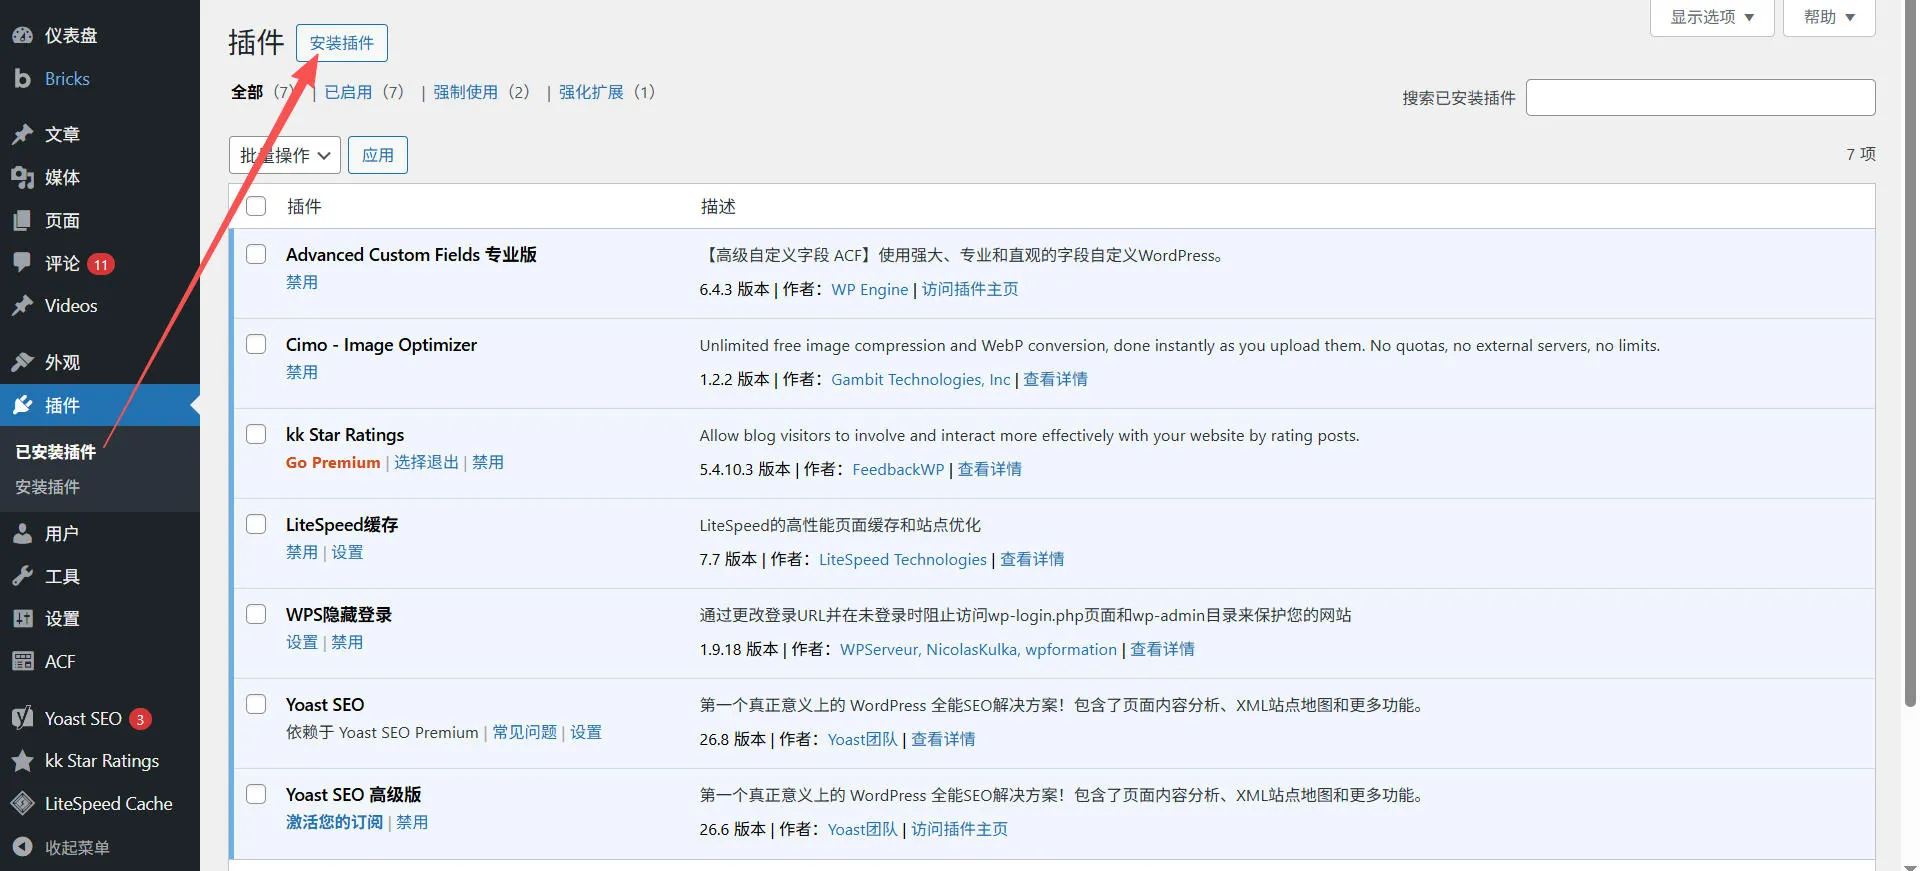1920x871 pixels.
Task: Open 已安装插件 submenu item
Action: click(x=56, y=452)
